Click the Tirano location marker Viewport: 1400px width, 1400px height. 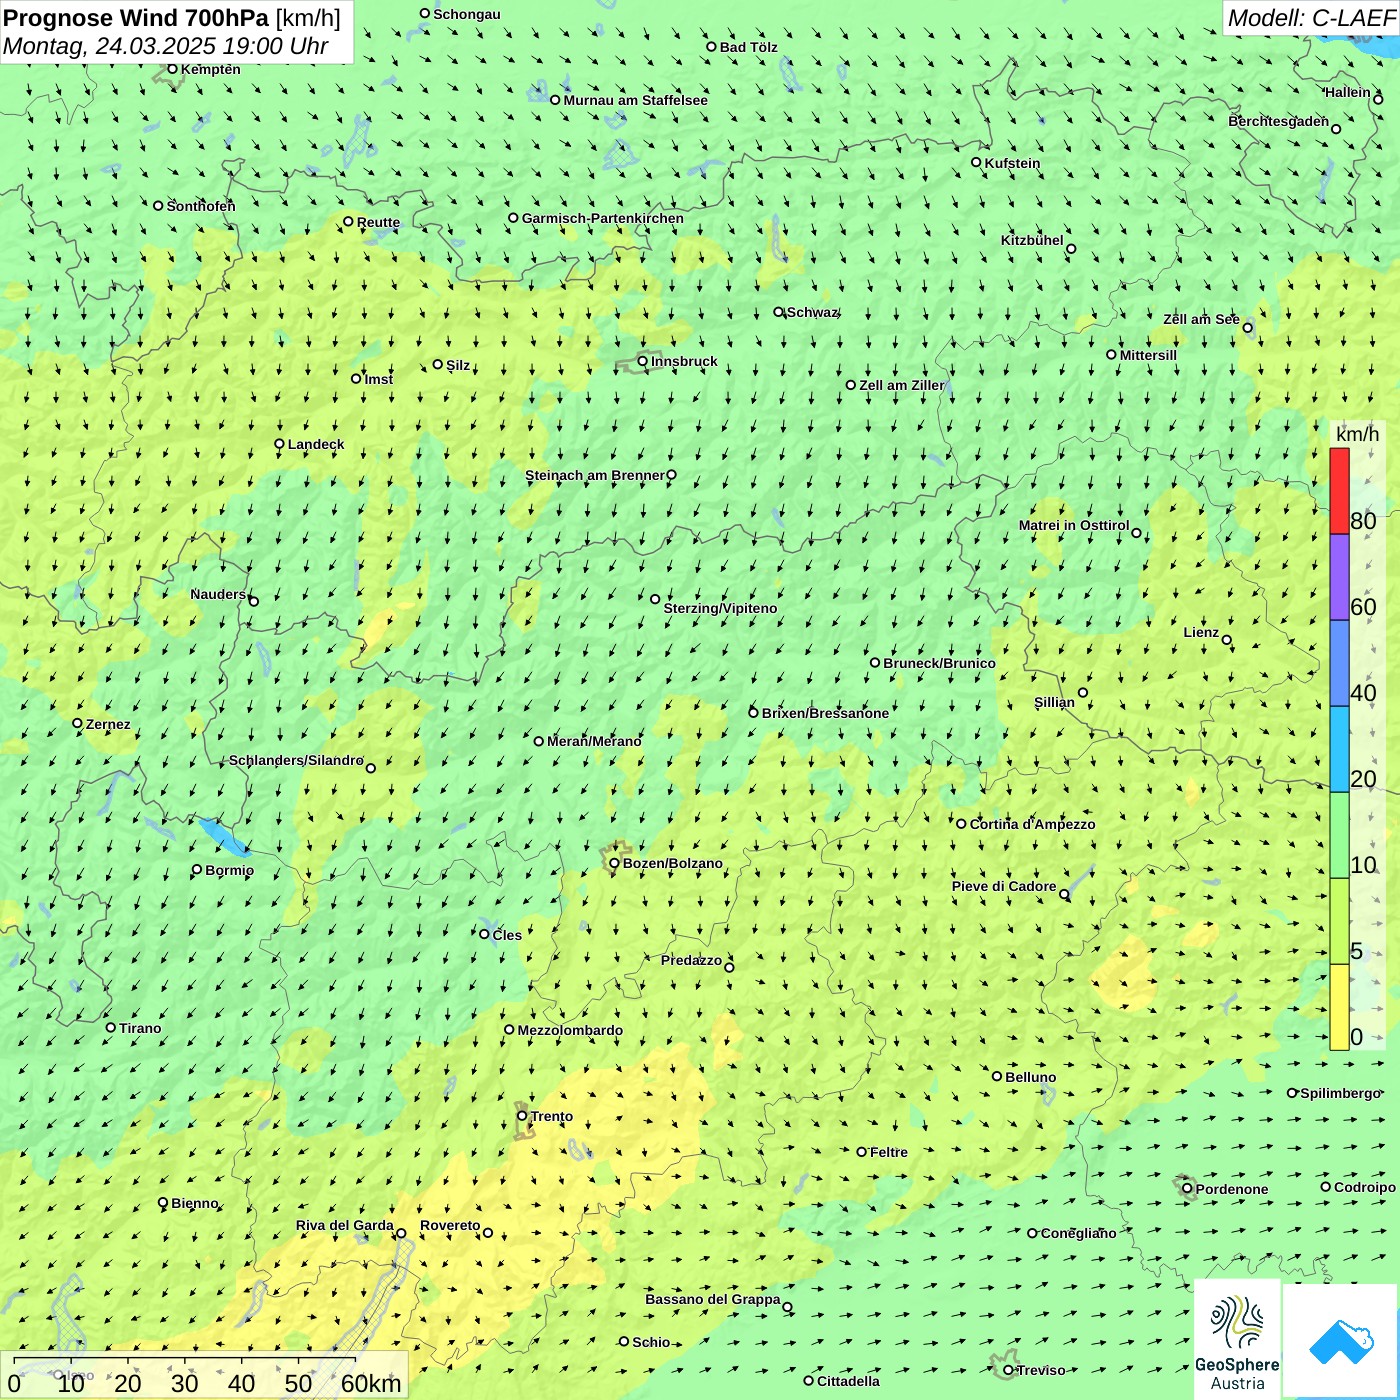(x=111, y=1027)
